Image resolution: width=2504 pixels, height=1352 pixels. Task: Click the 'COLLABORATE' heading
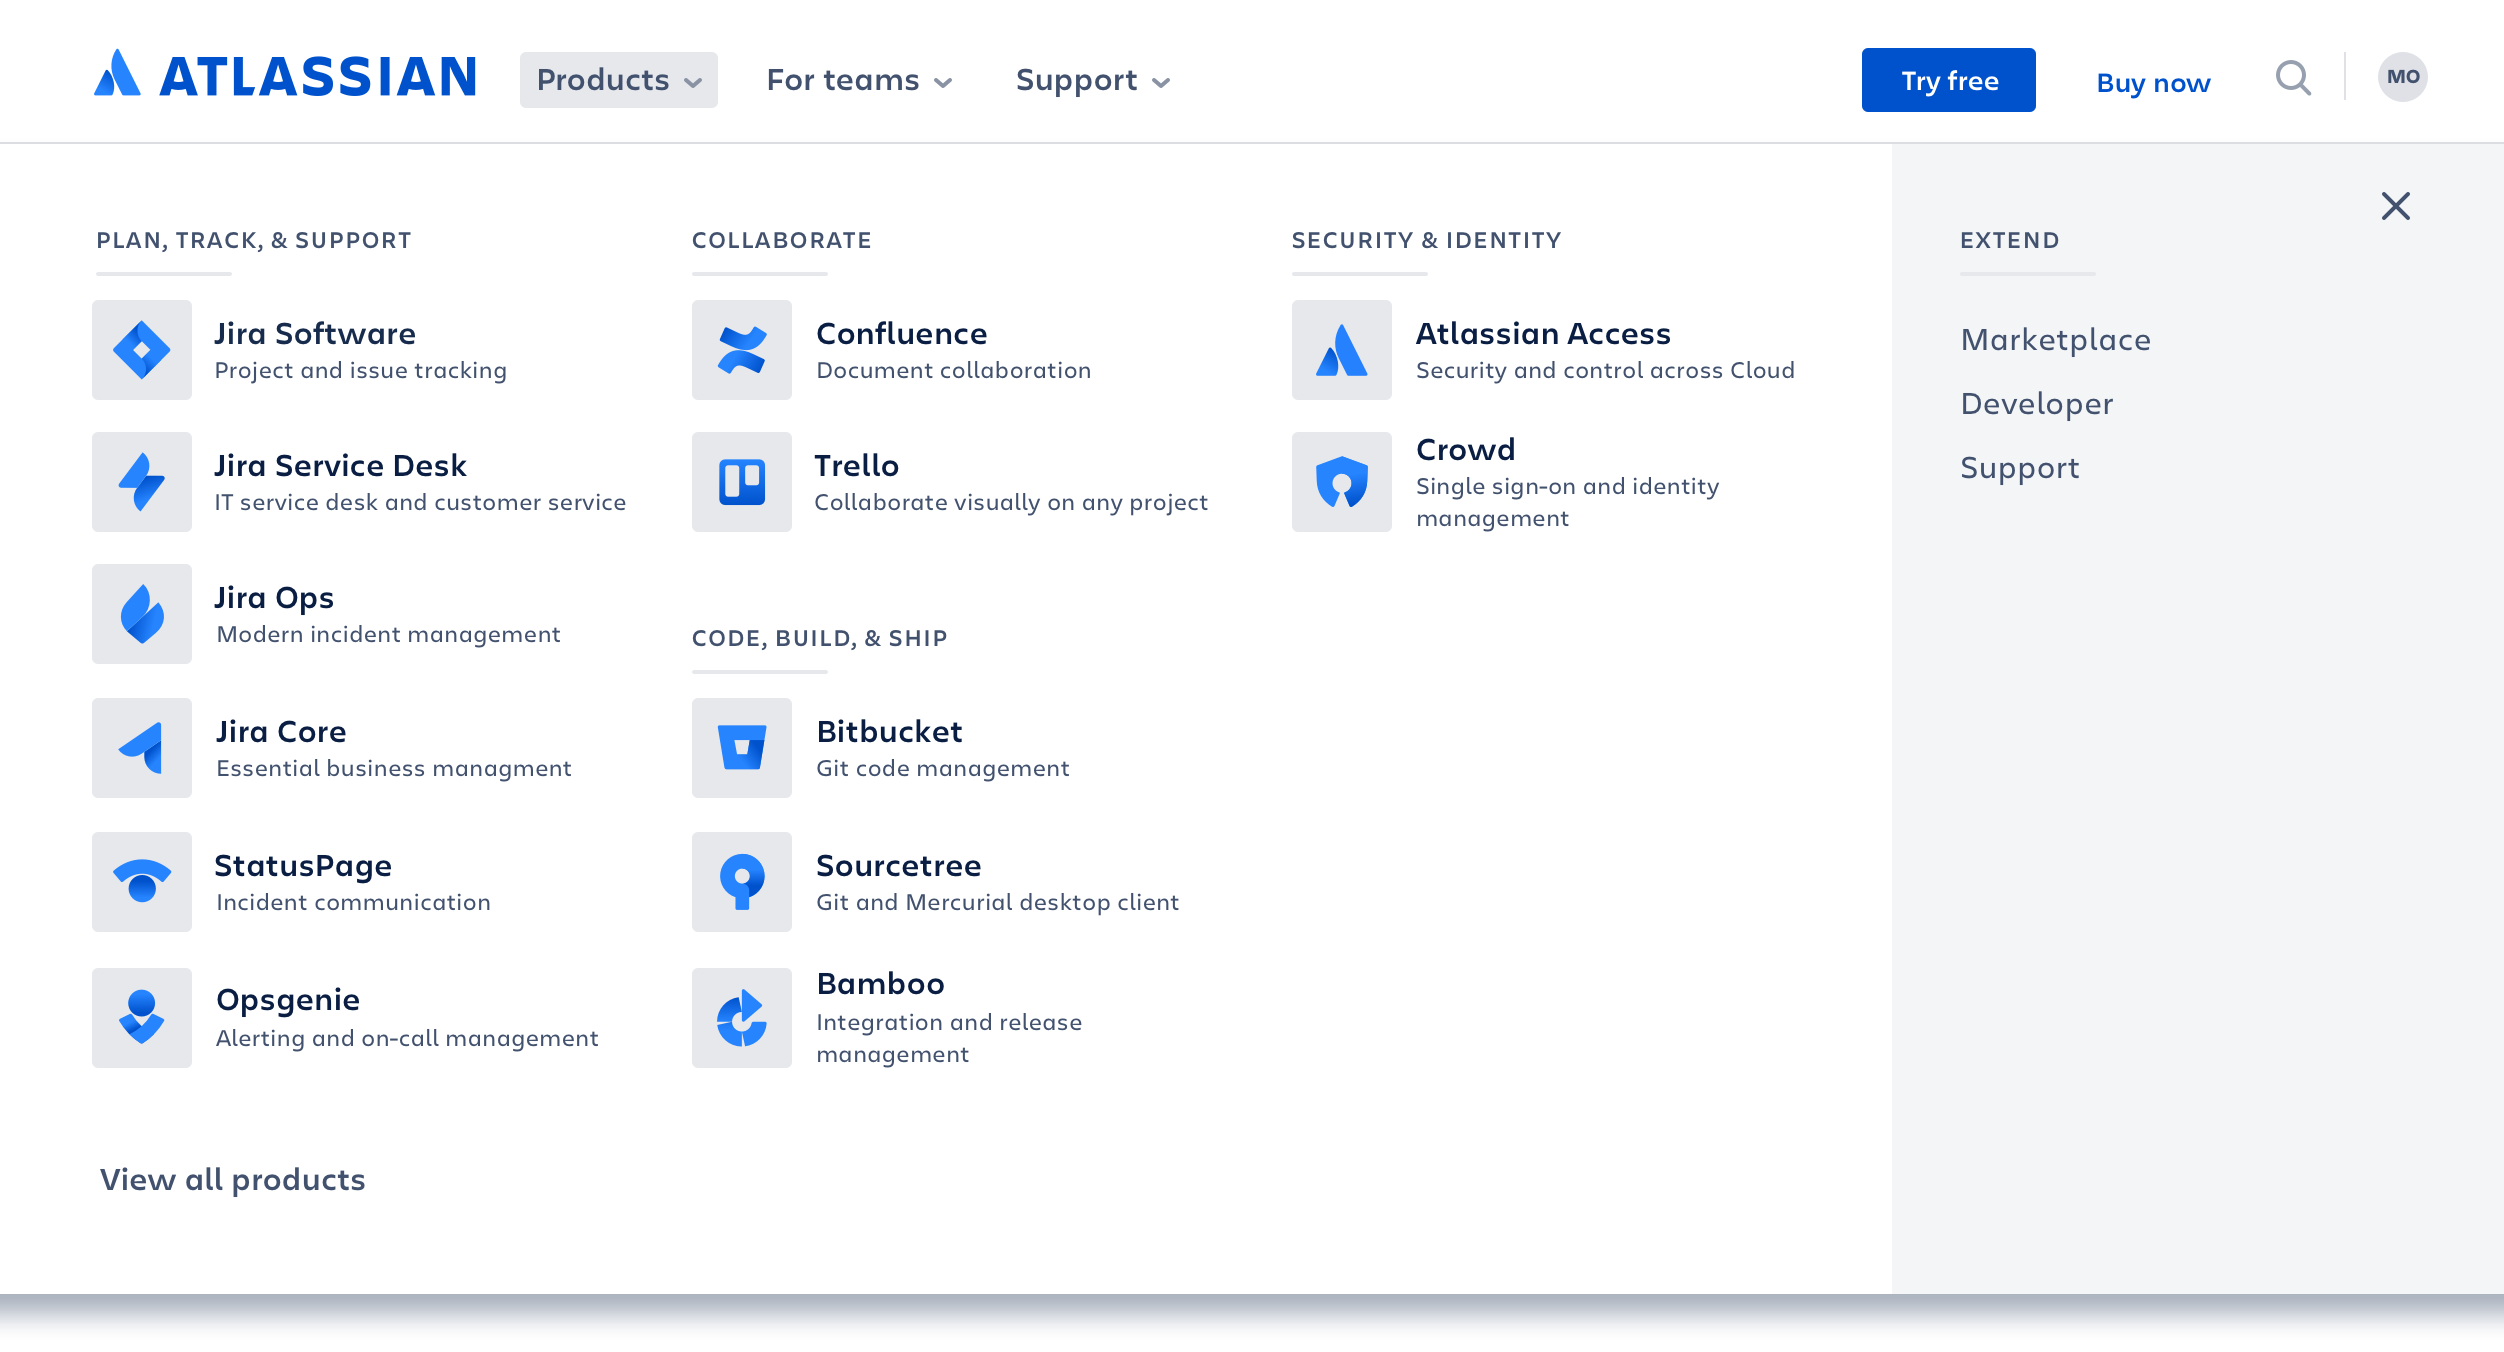[x=782, y=240]
